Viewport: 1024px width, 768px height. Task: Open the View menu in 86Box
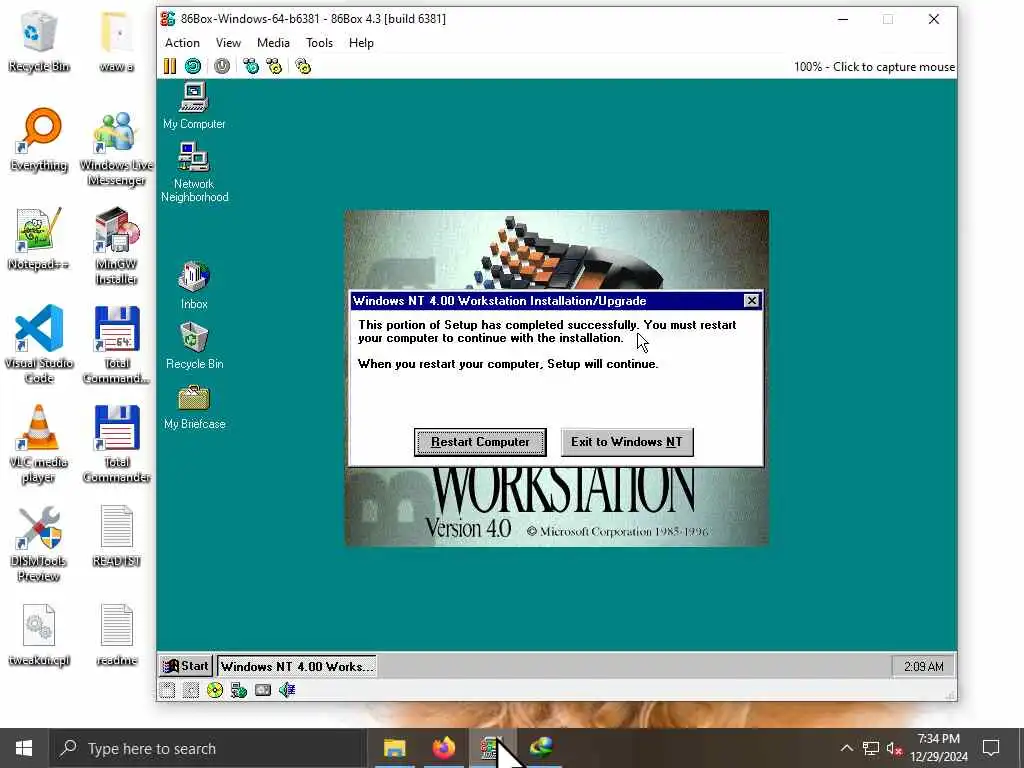click(228, 42)
